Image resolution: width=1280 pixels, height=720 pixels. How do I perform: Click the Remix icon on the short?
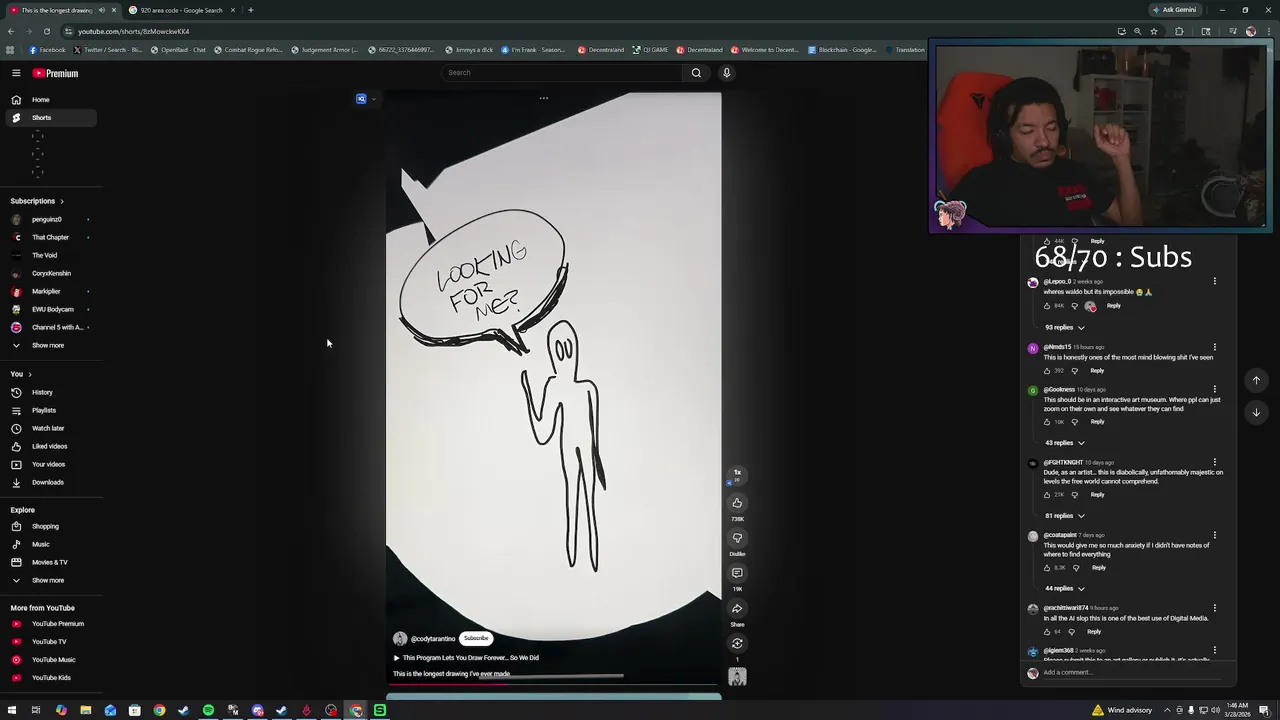[x=737, y=643]
